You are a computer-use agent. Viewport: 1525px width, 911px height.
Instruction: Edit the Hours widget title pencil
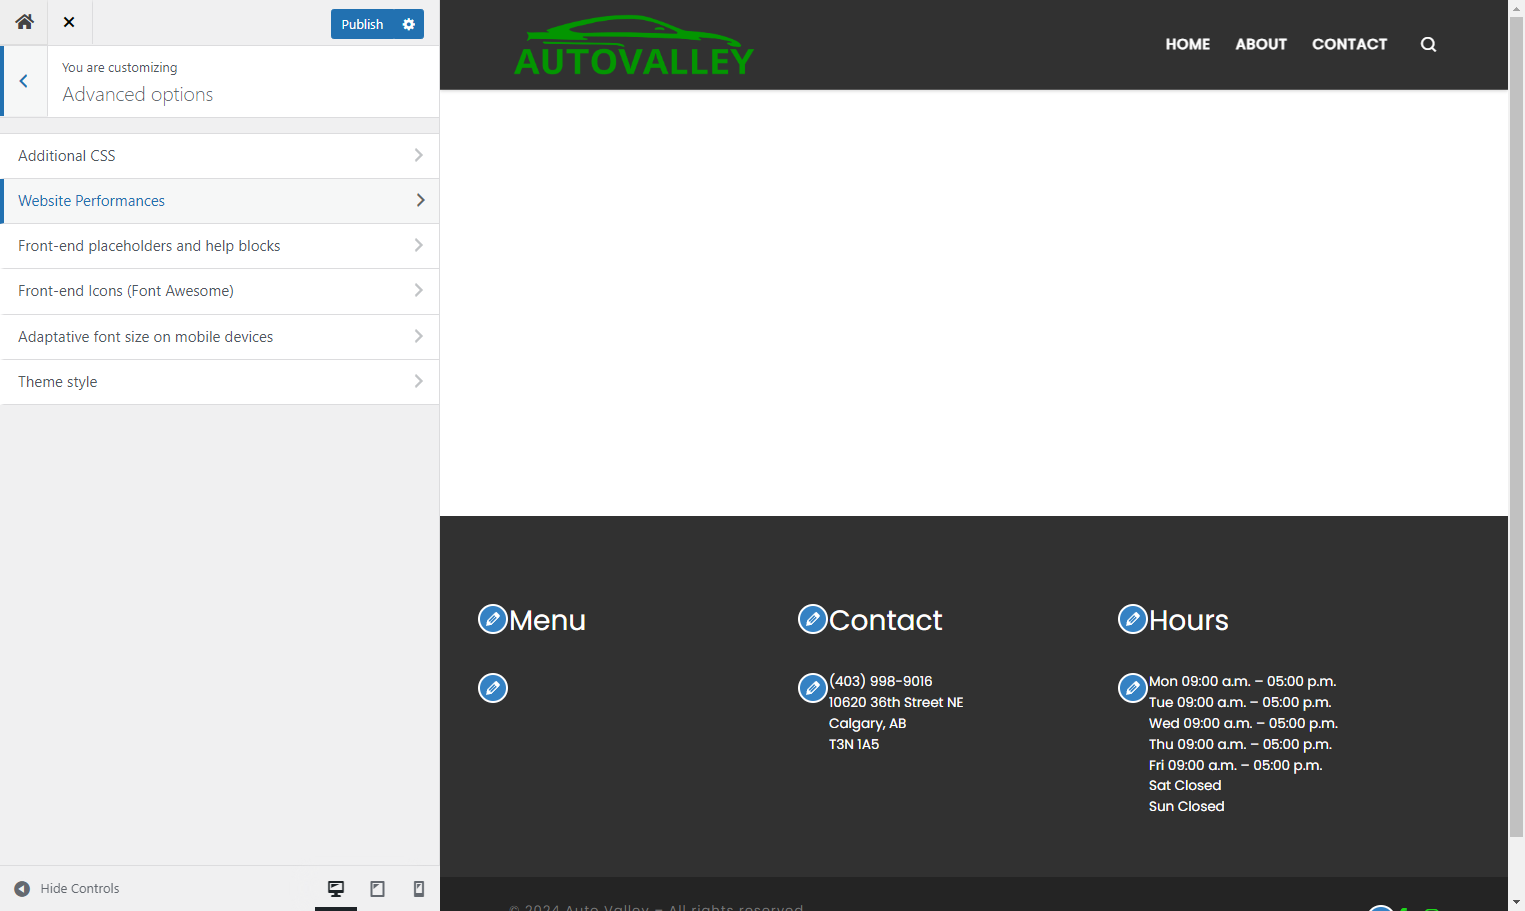pyautogui.click(x=1133, y=619)
